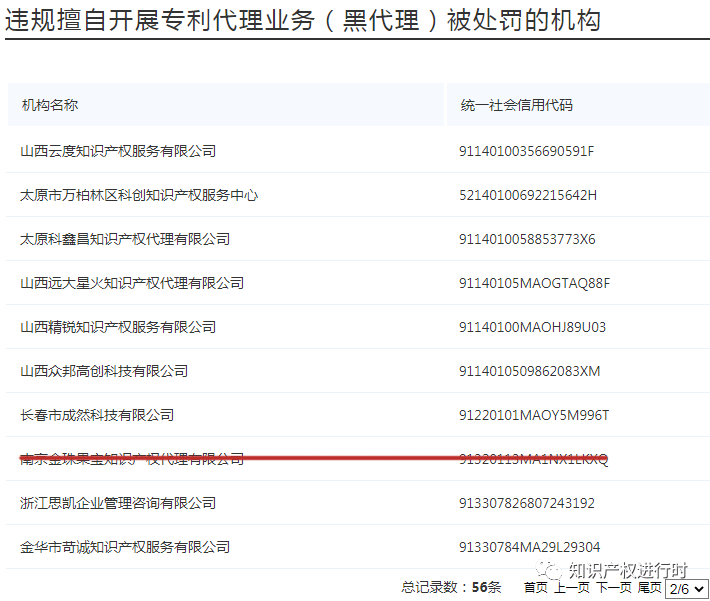Select the 山西云度知识产权服务有限公司 row
The width and height of the screenshot is (710, 601).
coord(118,151)
